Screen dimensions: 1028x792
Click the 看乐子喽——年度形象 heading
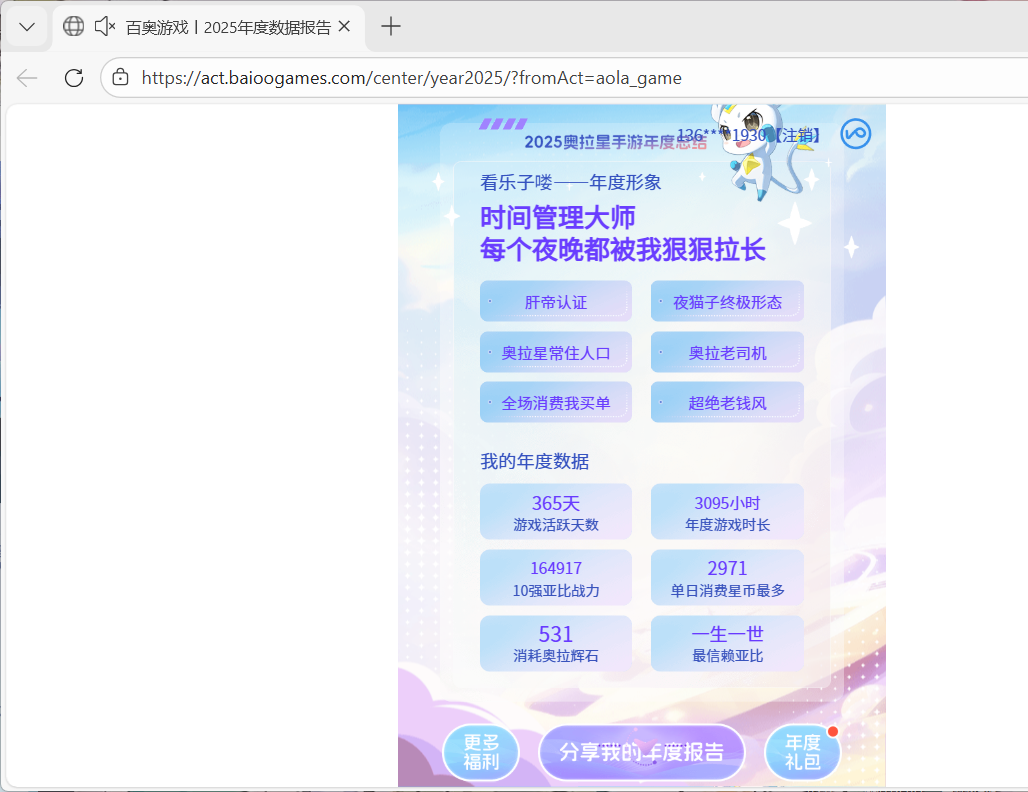[x=570, y=182]
